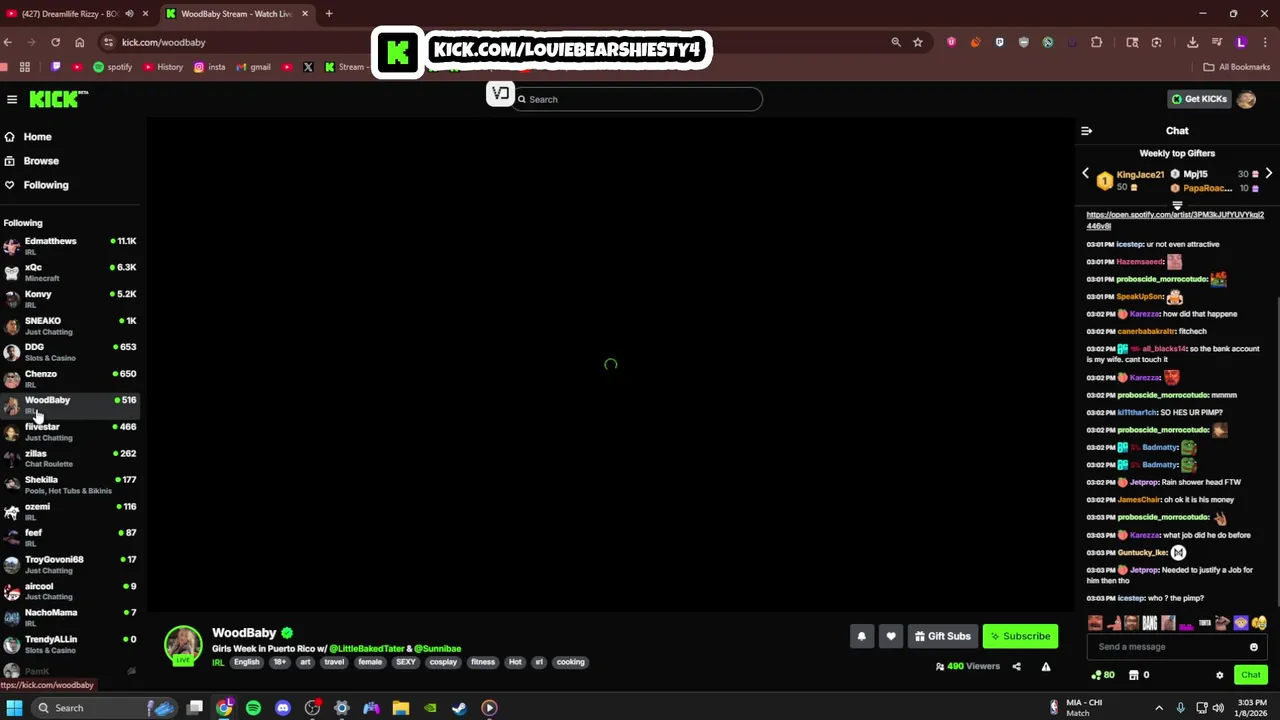Open the emoji picker in message box
The width and height of the screenshot is (1280, 720).
tap(1253, 647)
